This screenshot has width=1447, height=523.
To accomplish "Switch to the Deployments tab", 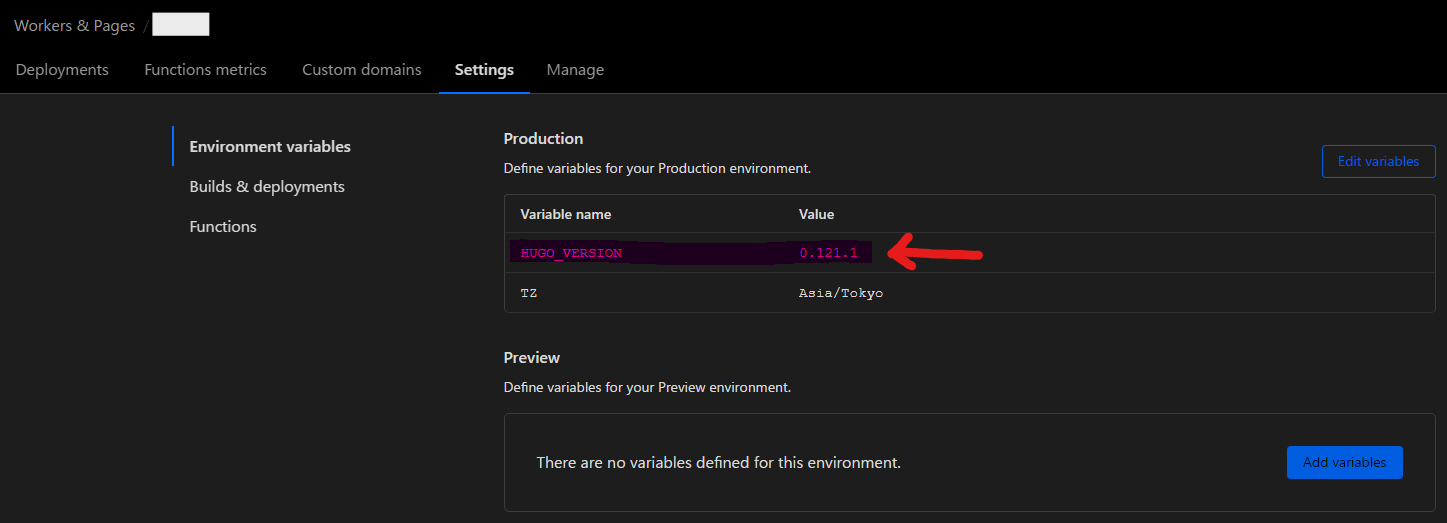I will pos(62,70).
